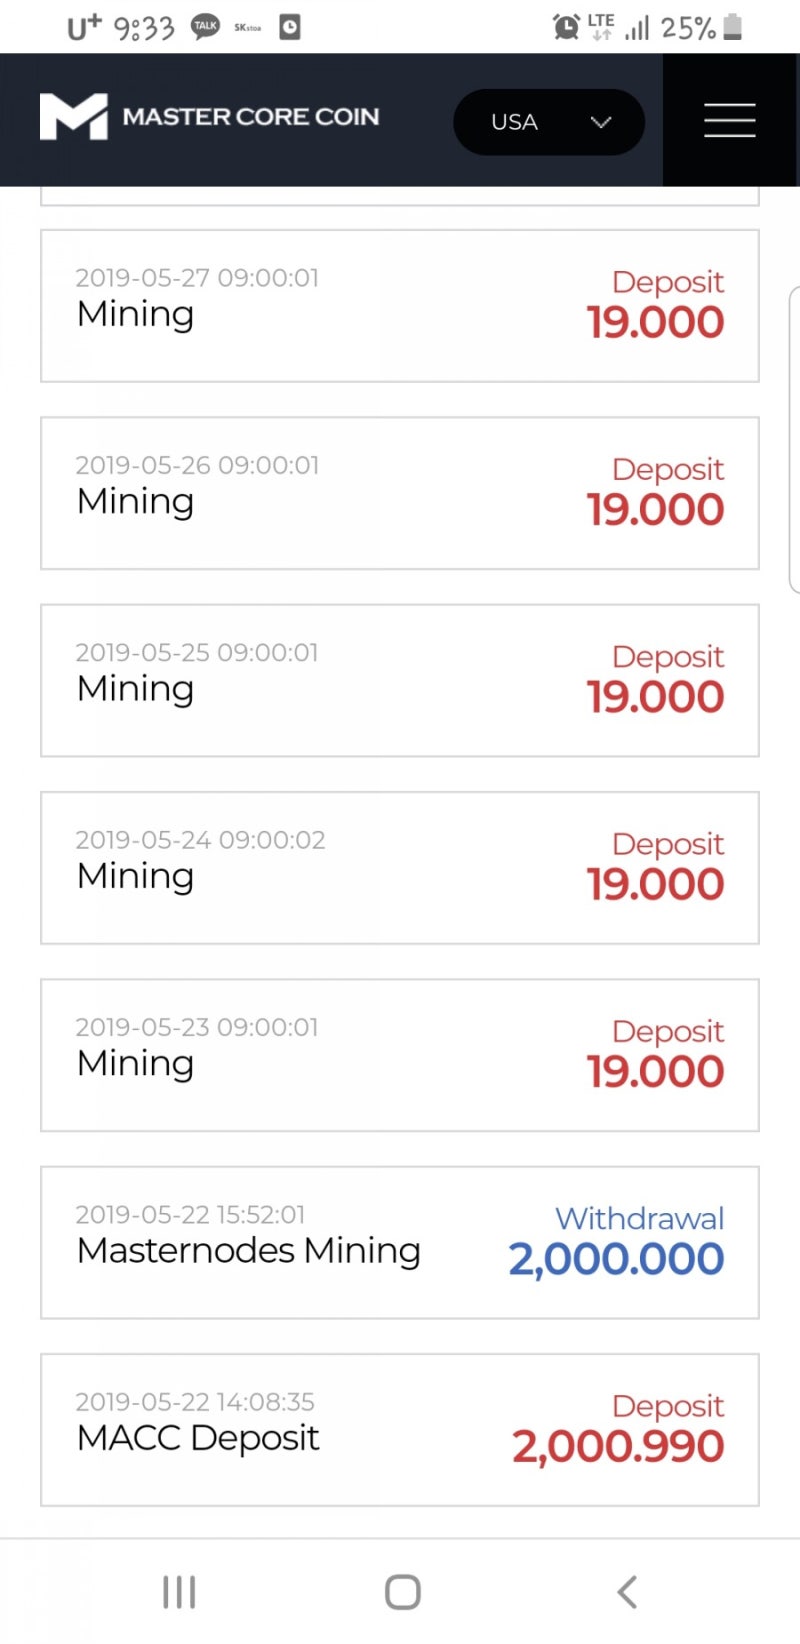800x1644 pixels.
Task: Click the MASTER CORE COIN title text
Action: pyautogui.click(x=251, y=117)
